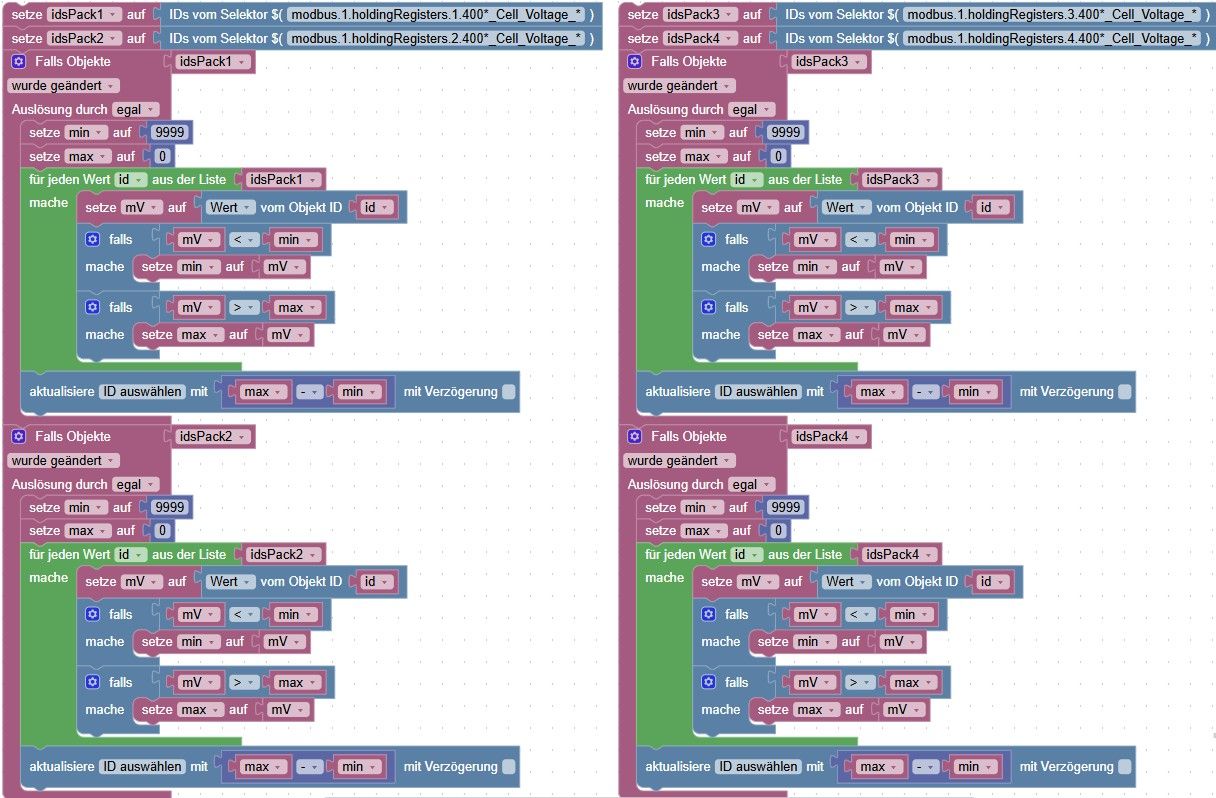
Task: Open 'wurde geändert' dropdown in idsPack1 trigger block
Action: tap(63, 86)
